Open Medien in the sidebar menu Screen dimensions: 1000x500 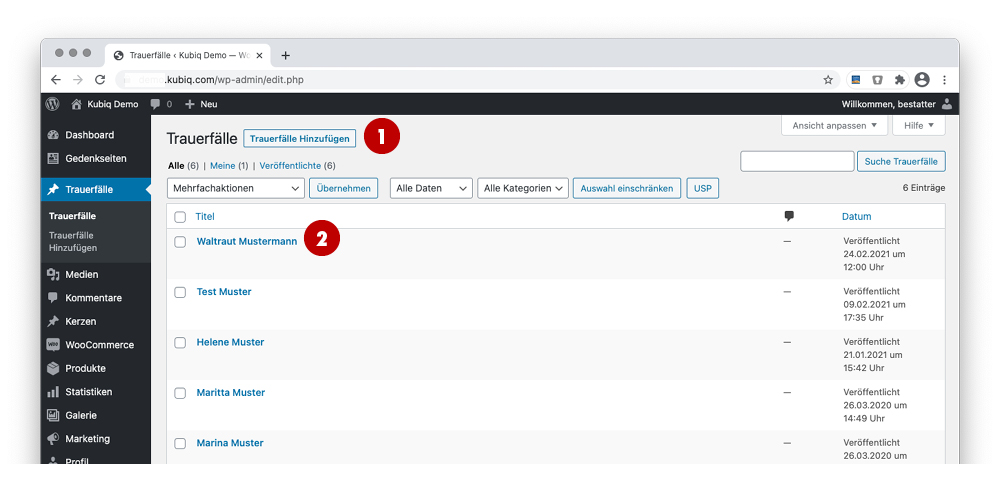pyautogui.click(x=81, y=275)
